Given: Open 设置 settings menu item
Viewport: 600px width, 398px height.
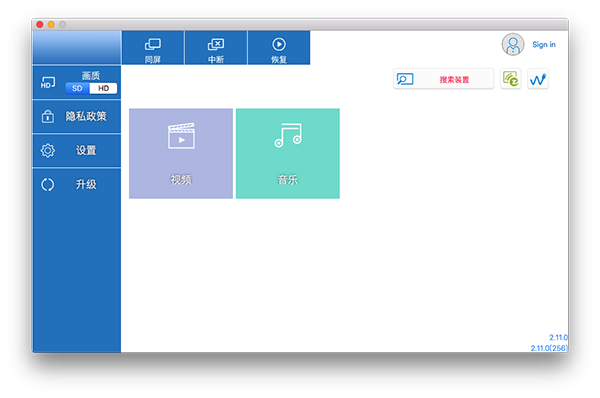Looking at the screenshot, I should (x=77, y=150).
